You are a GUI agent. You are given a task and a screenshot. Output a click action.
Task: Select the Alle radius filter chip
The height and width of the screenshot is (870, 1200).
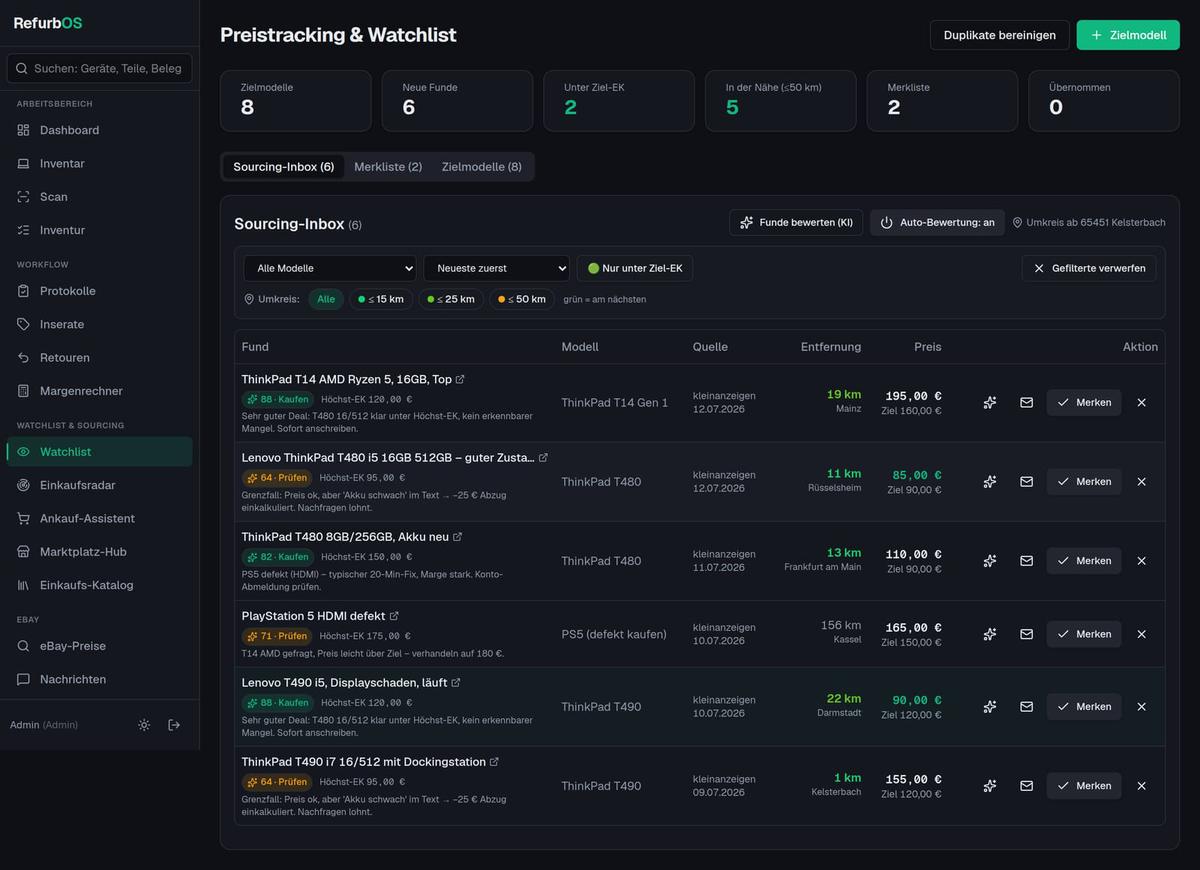point(326,299)
